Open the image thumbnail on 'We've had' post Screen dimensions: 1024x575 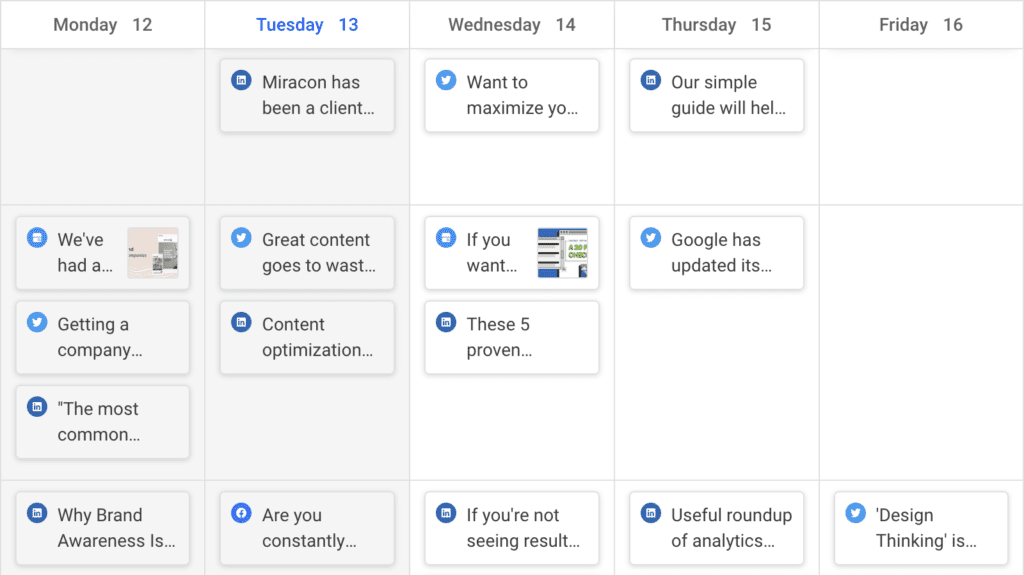[152, 253]
